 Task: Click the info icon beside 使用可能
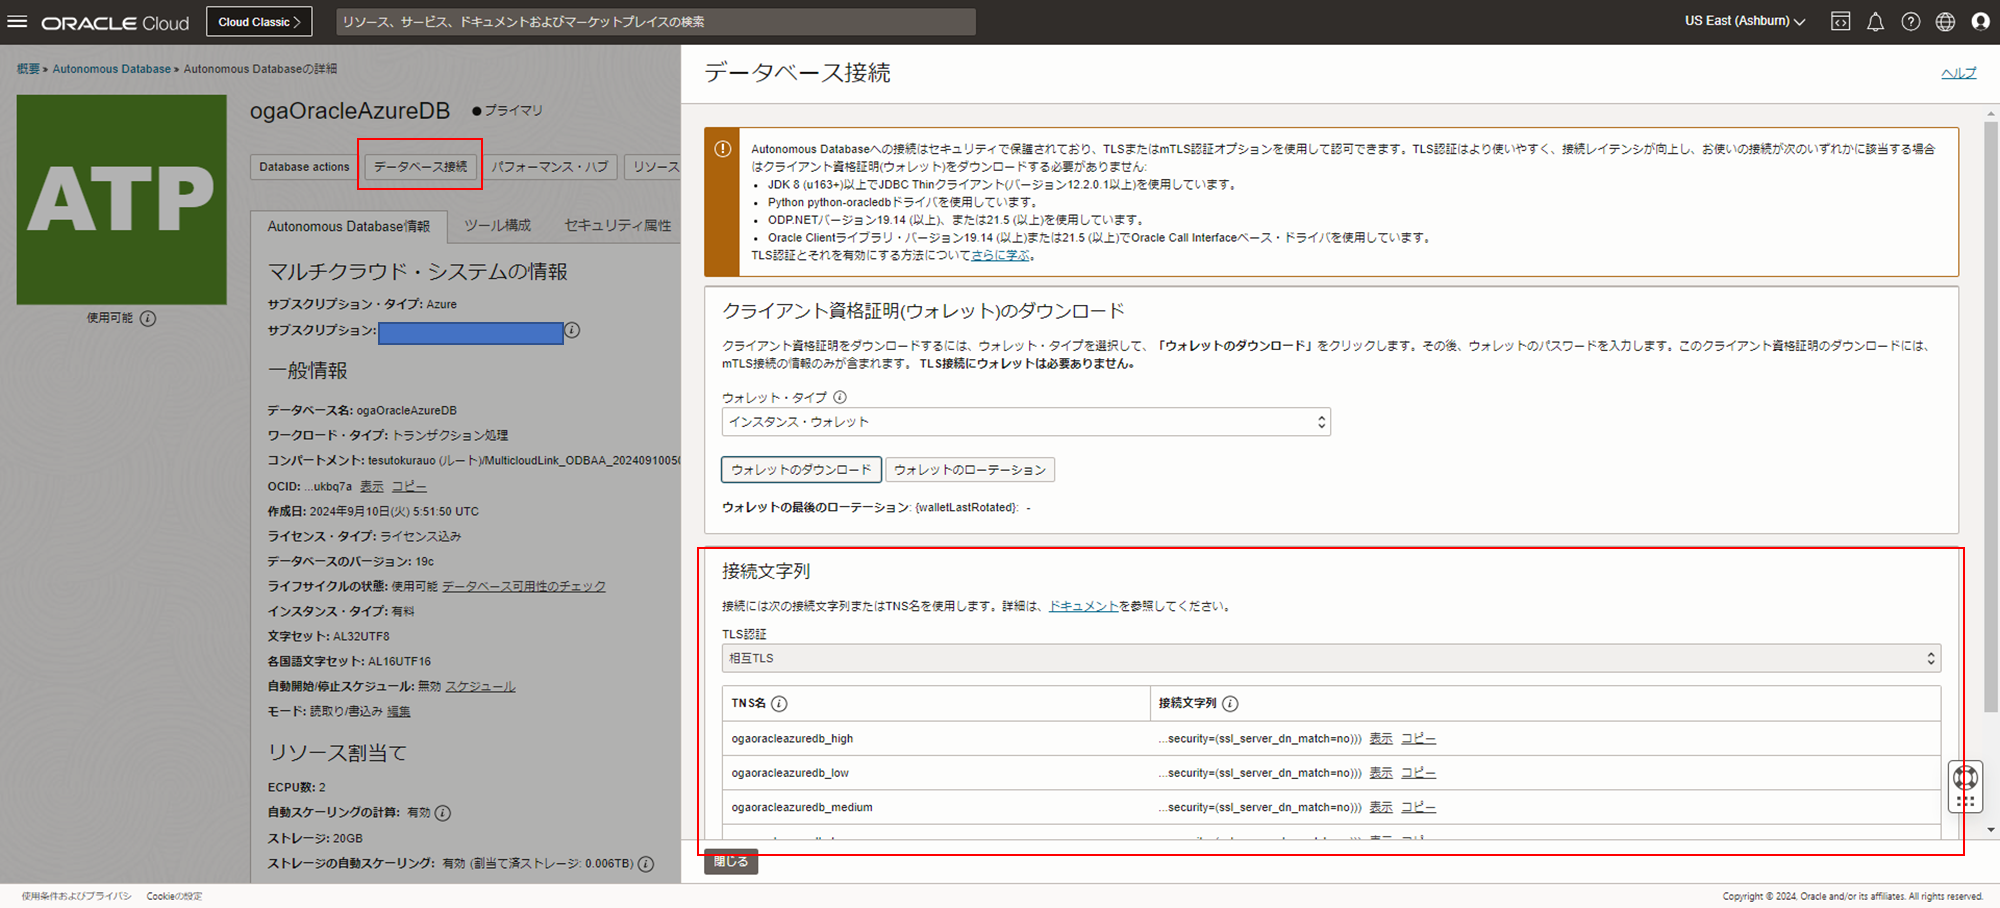148,318
